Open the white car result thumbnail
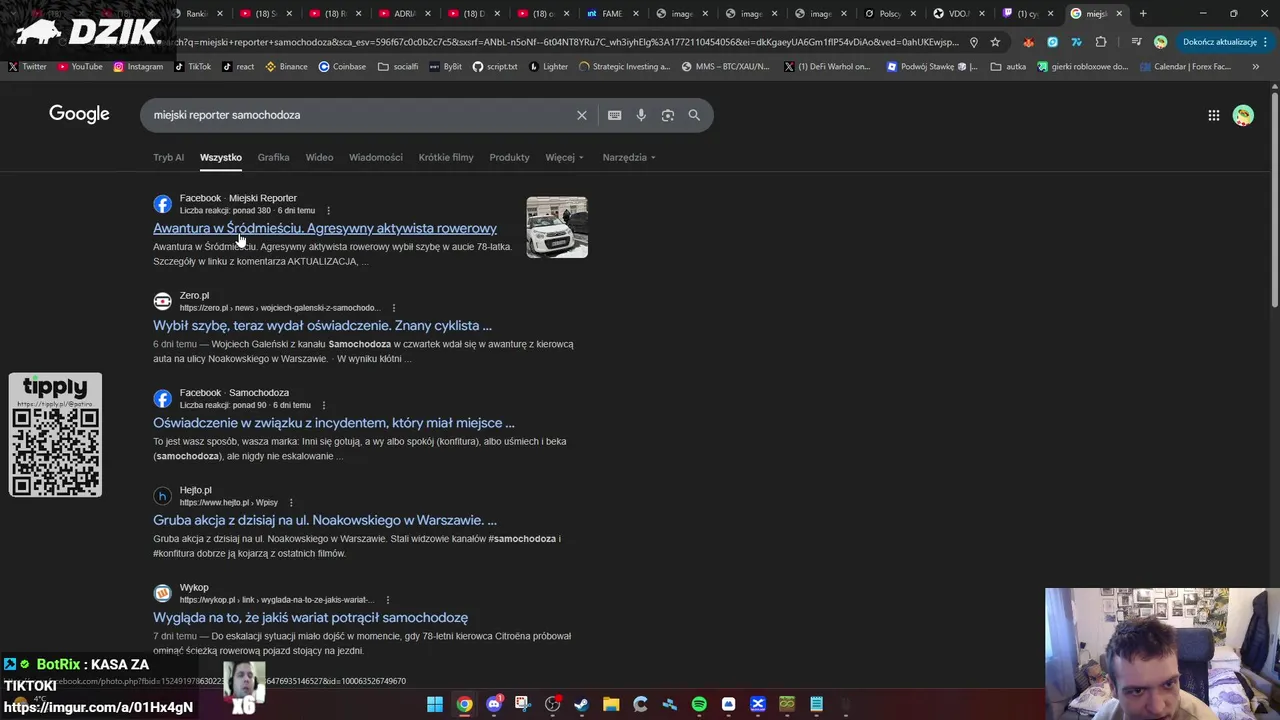This screenshot has width=1280, height=720. (557, 227)
